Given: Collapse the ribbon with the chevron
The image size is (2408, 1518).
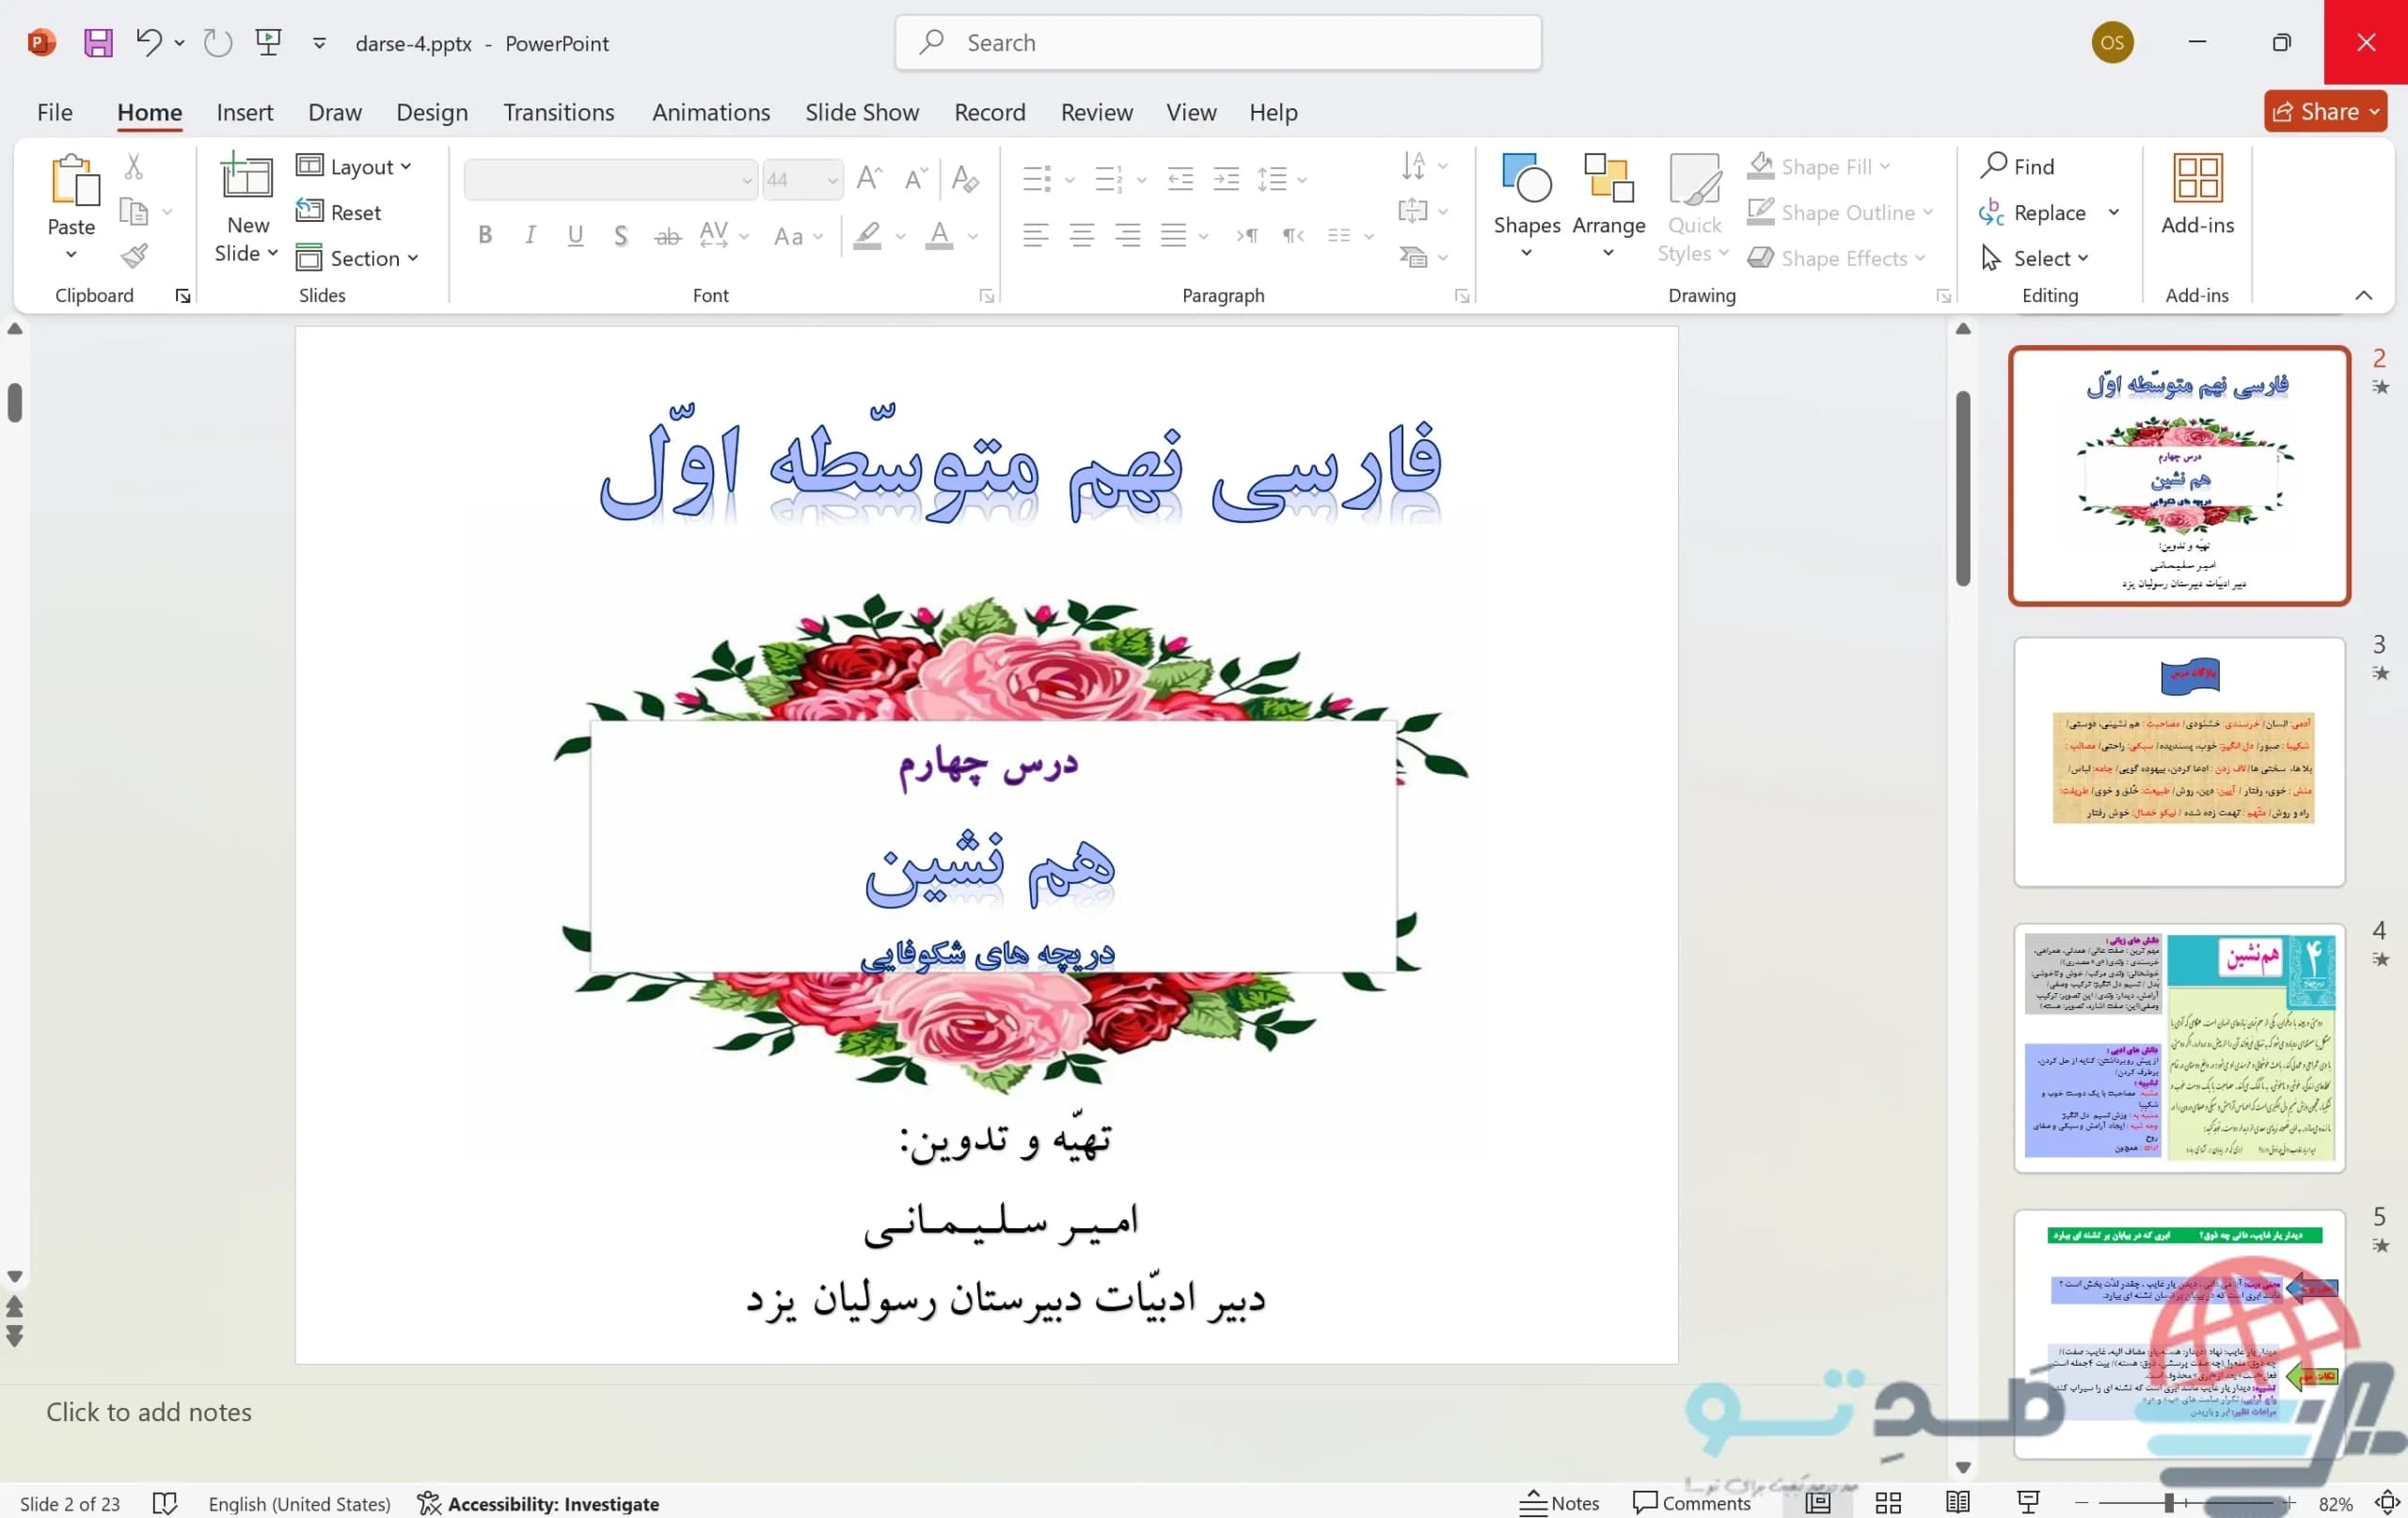Looking at the screenshot, I should (x=2364, y=295).
